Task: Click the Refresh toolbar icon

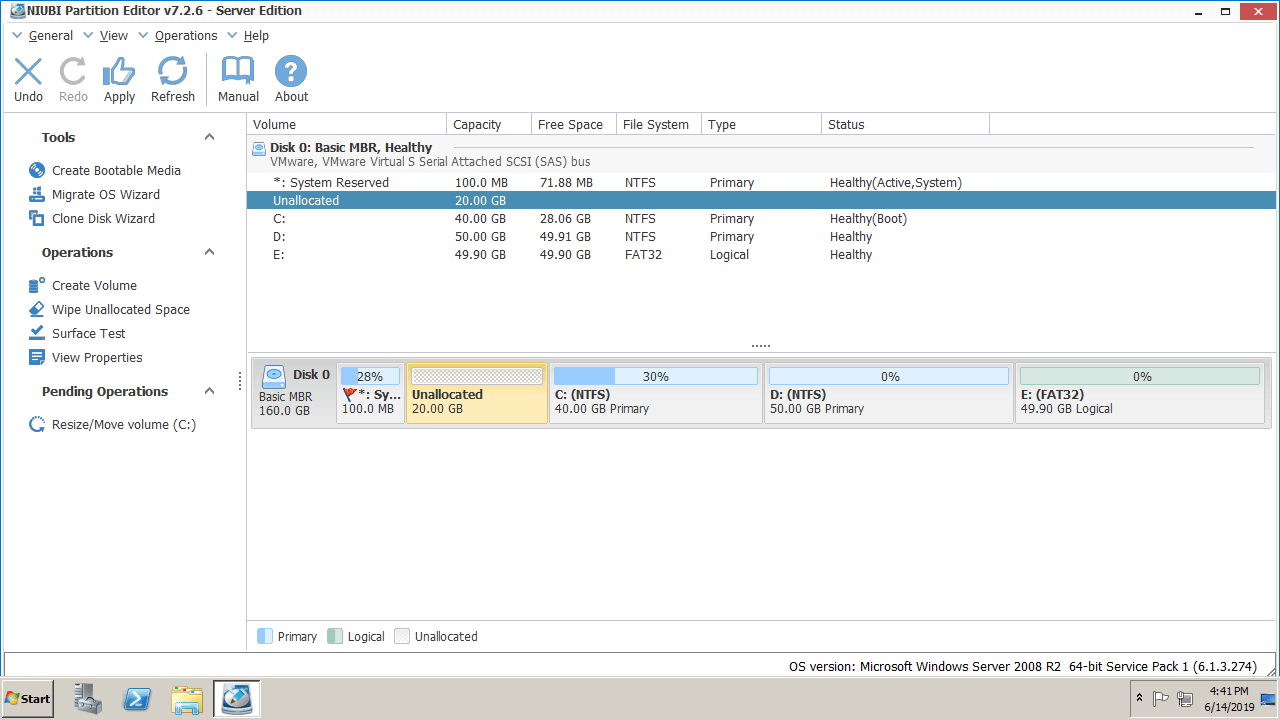Action: [x=172, y=79]
